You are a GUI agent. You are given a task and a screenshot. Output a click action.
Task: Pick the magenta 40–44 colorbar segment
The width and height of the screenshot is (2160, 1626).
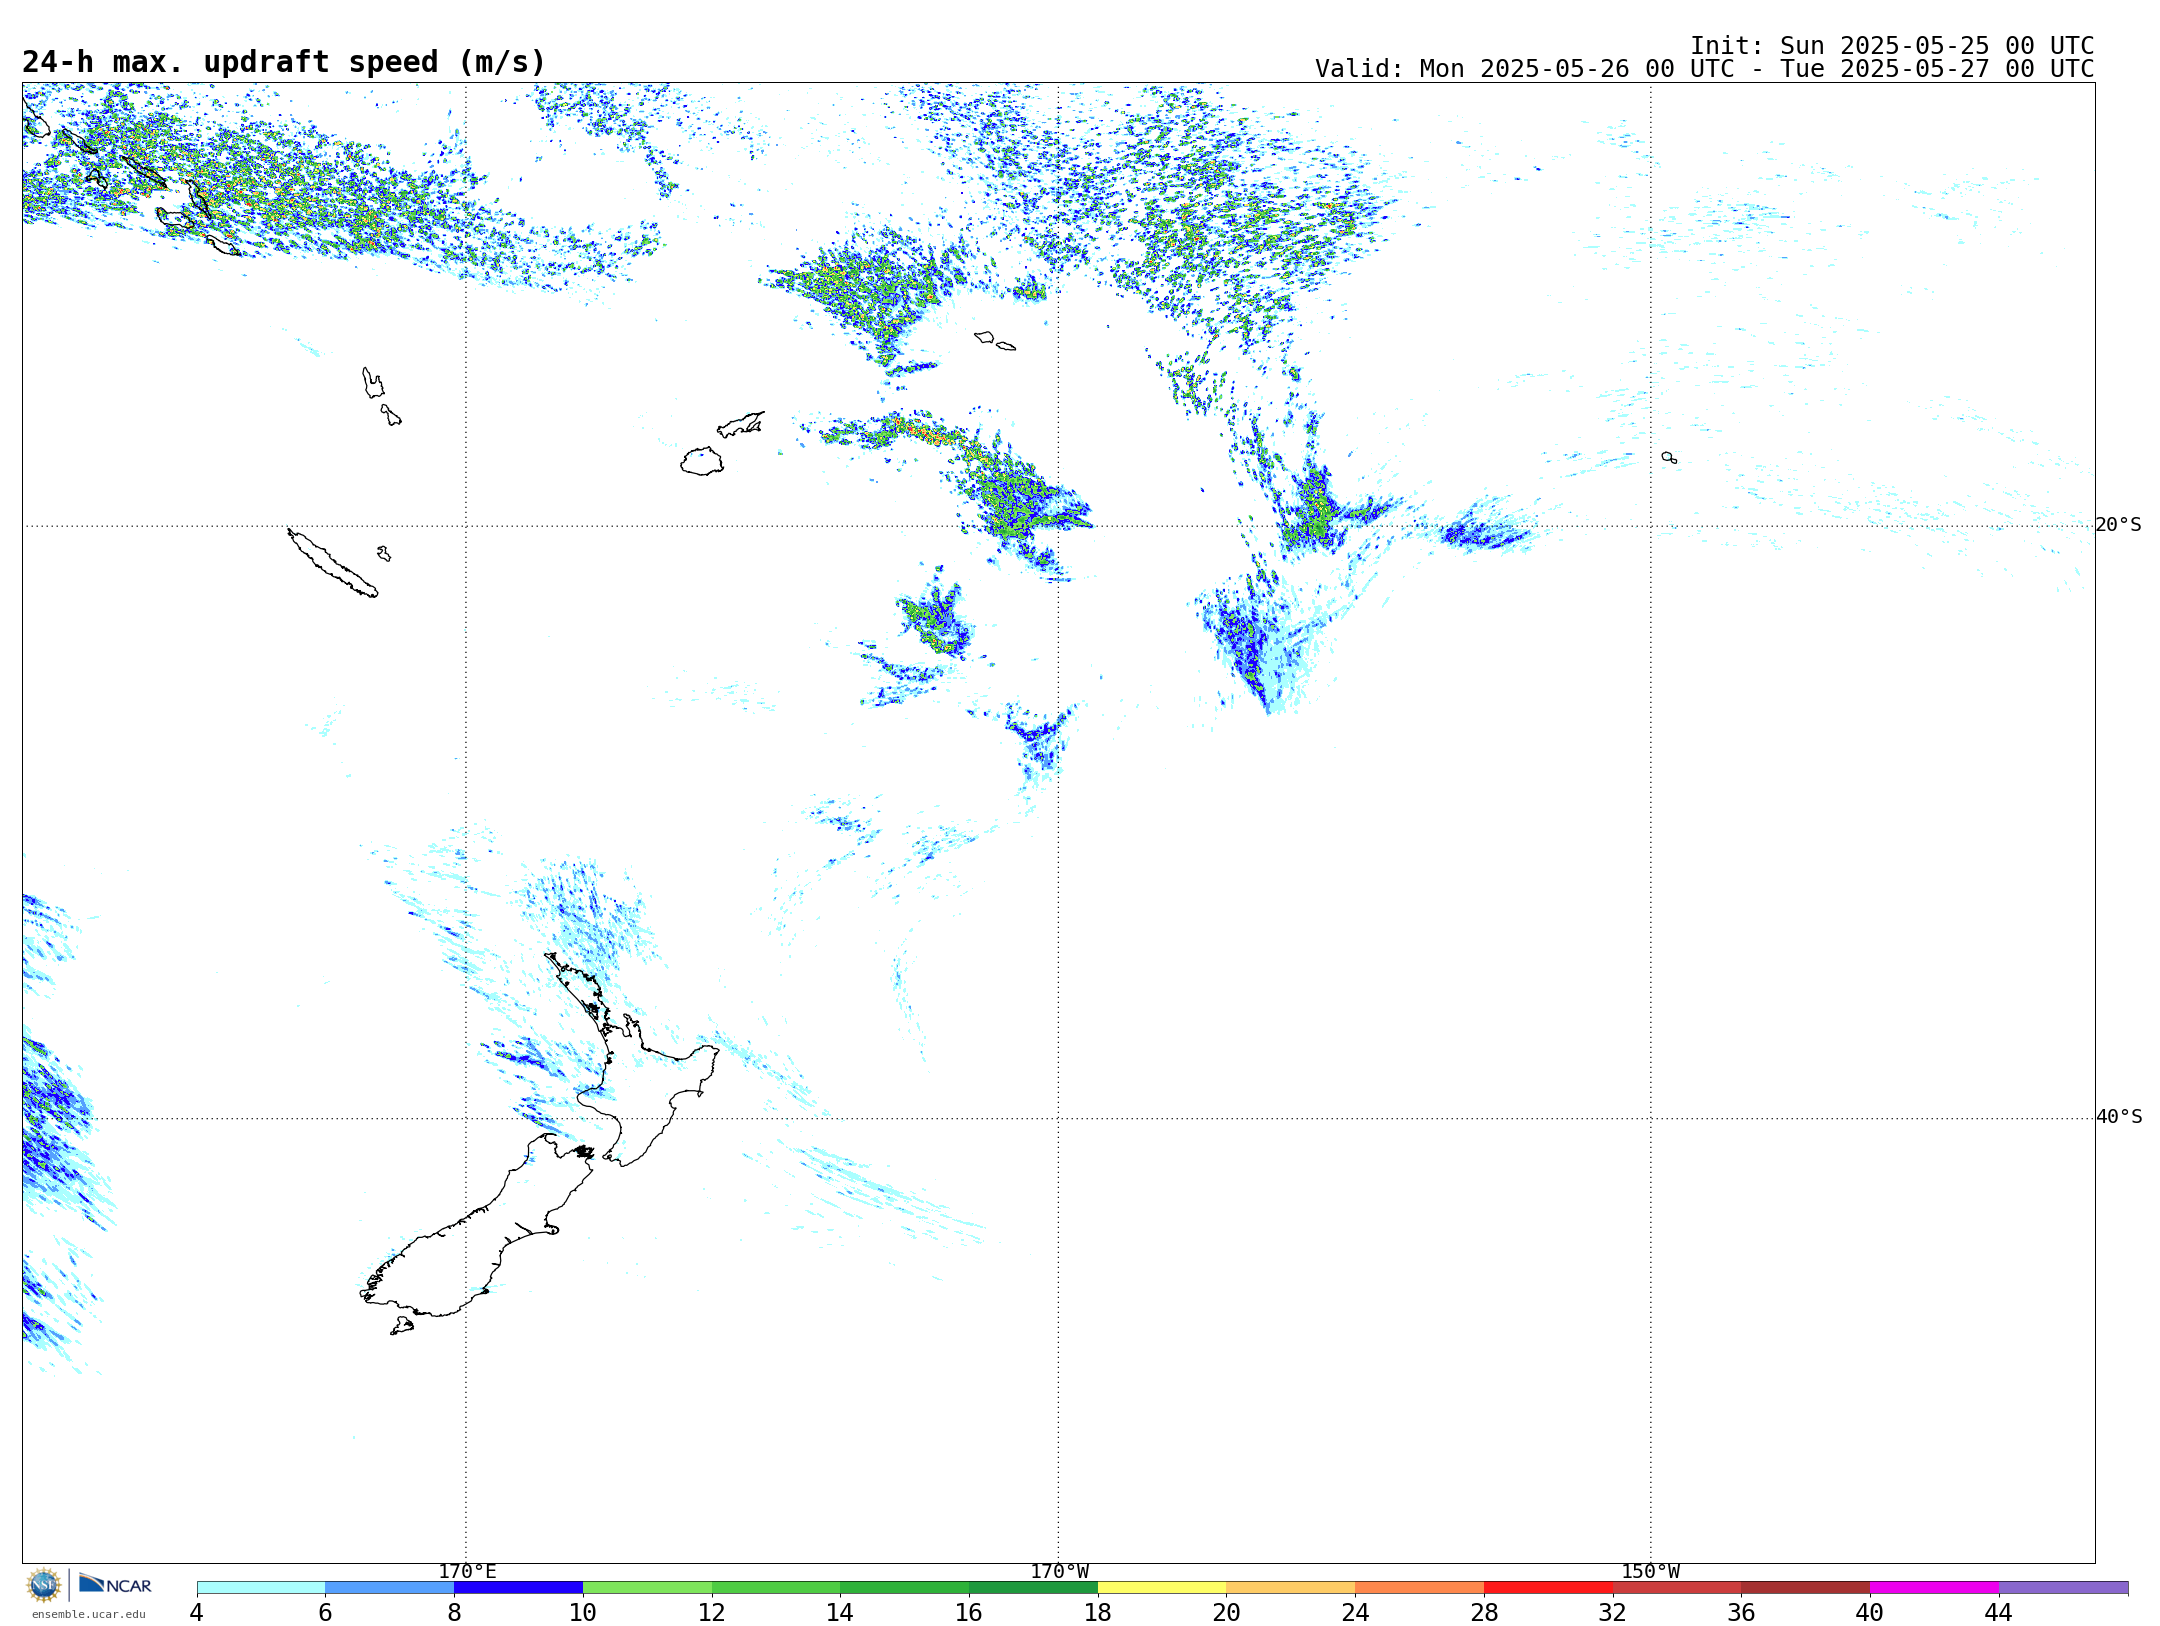1934,1587
